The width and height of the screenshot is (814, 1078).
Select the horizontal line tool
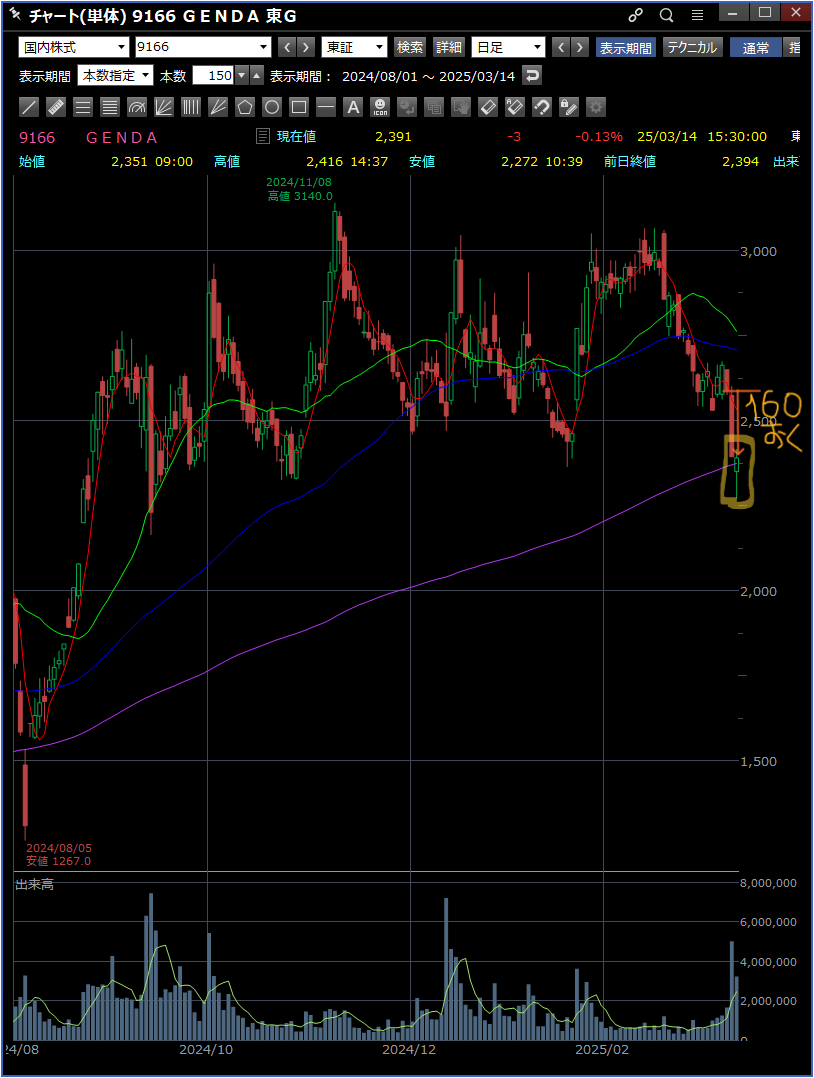click(326, 107)
